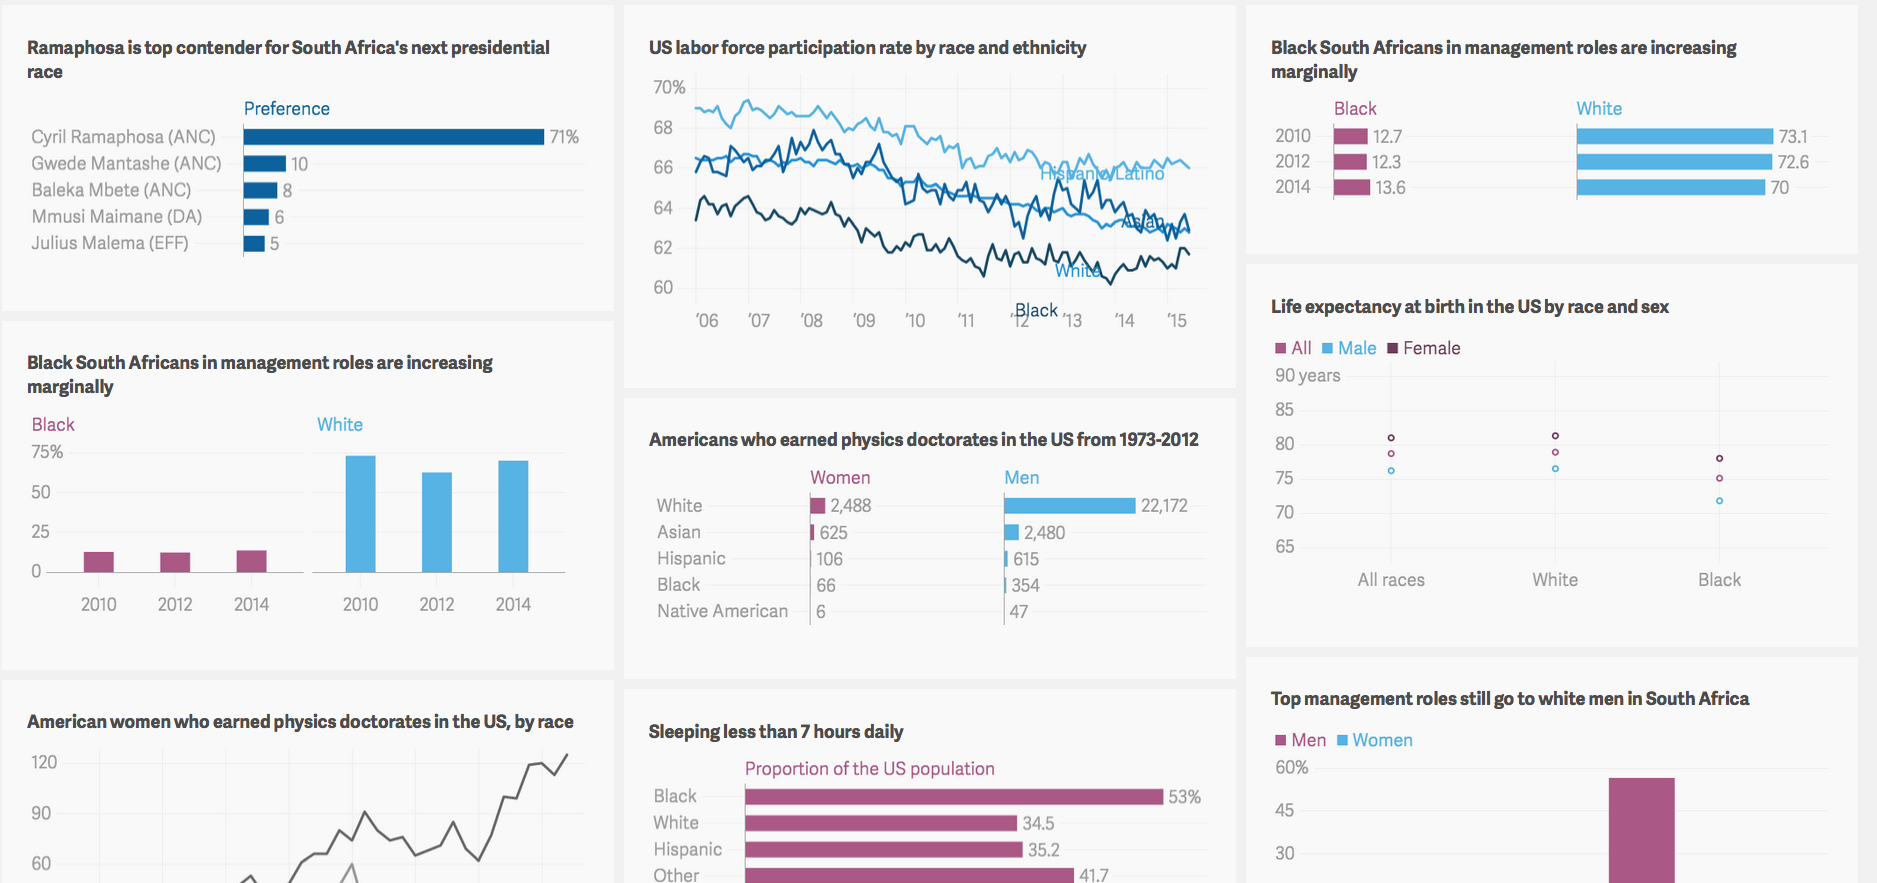The image size is (1877, 883).
Task: Open the US labor force participation chart title
Action: [867, 47]
